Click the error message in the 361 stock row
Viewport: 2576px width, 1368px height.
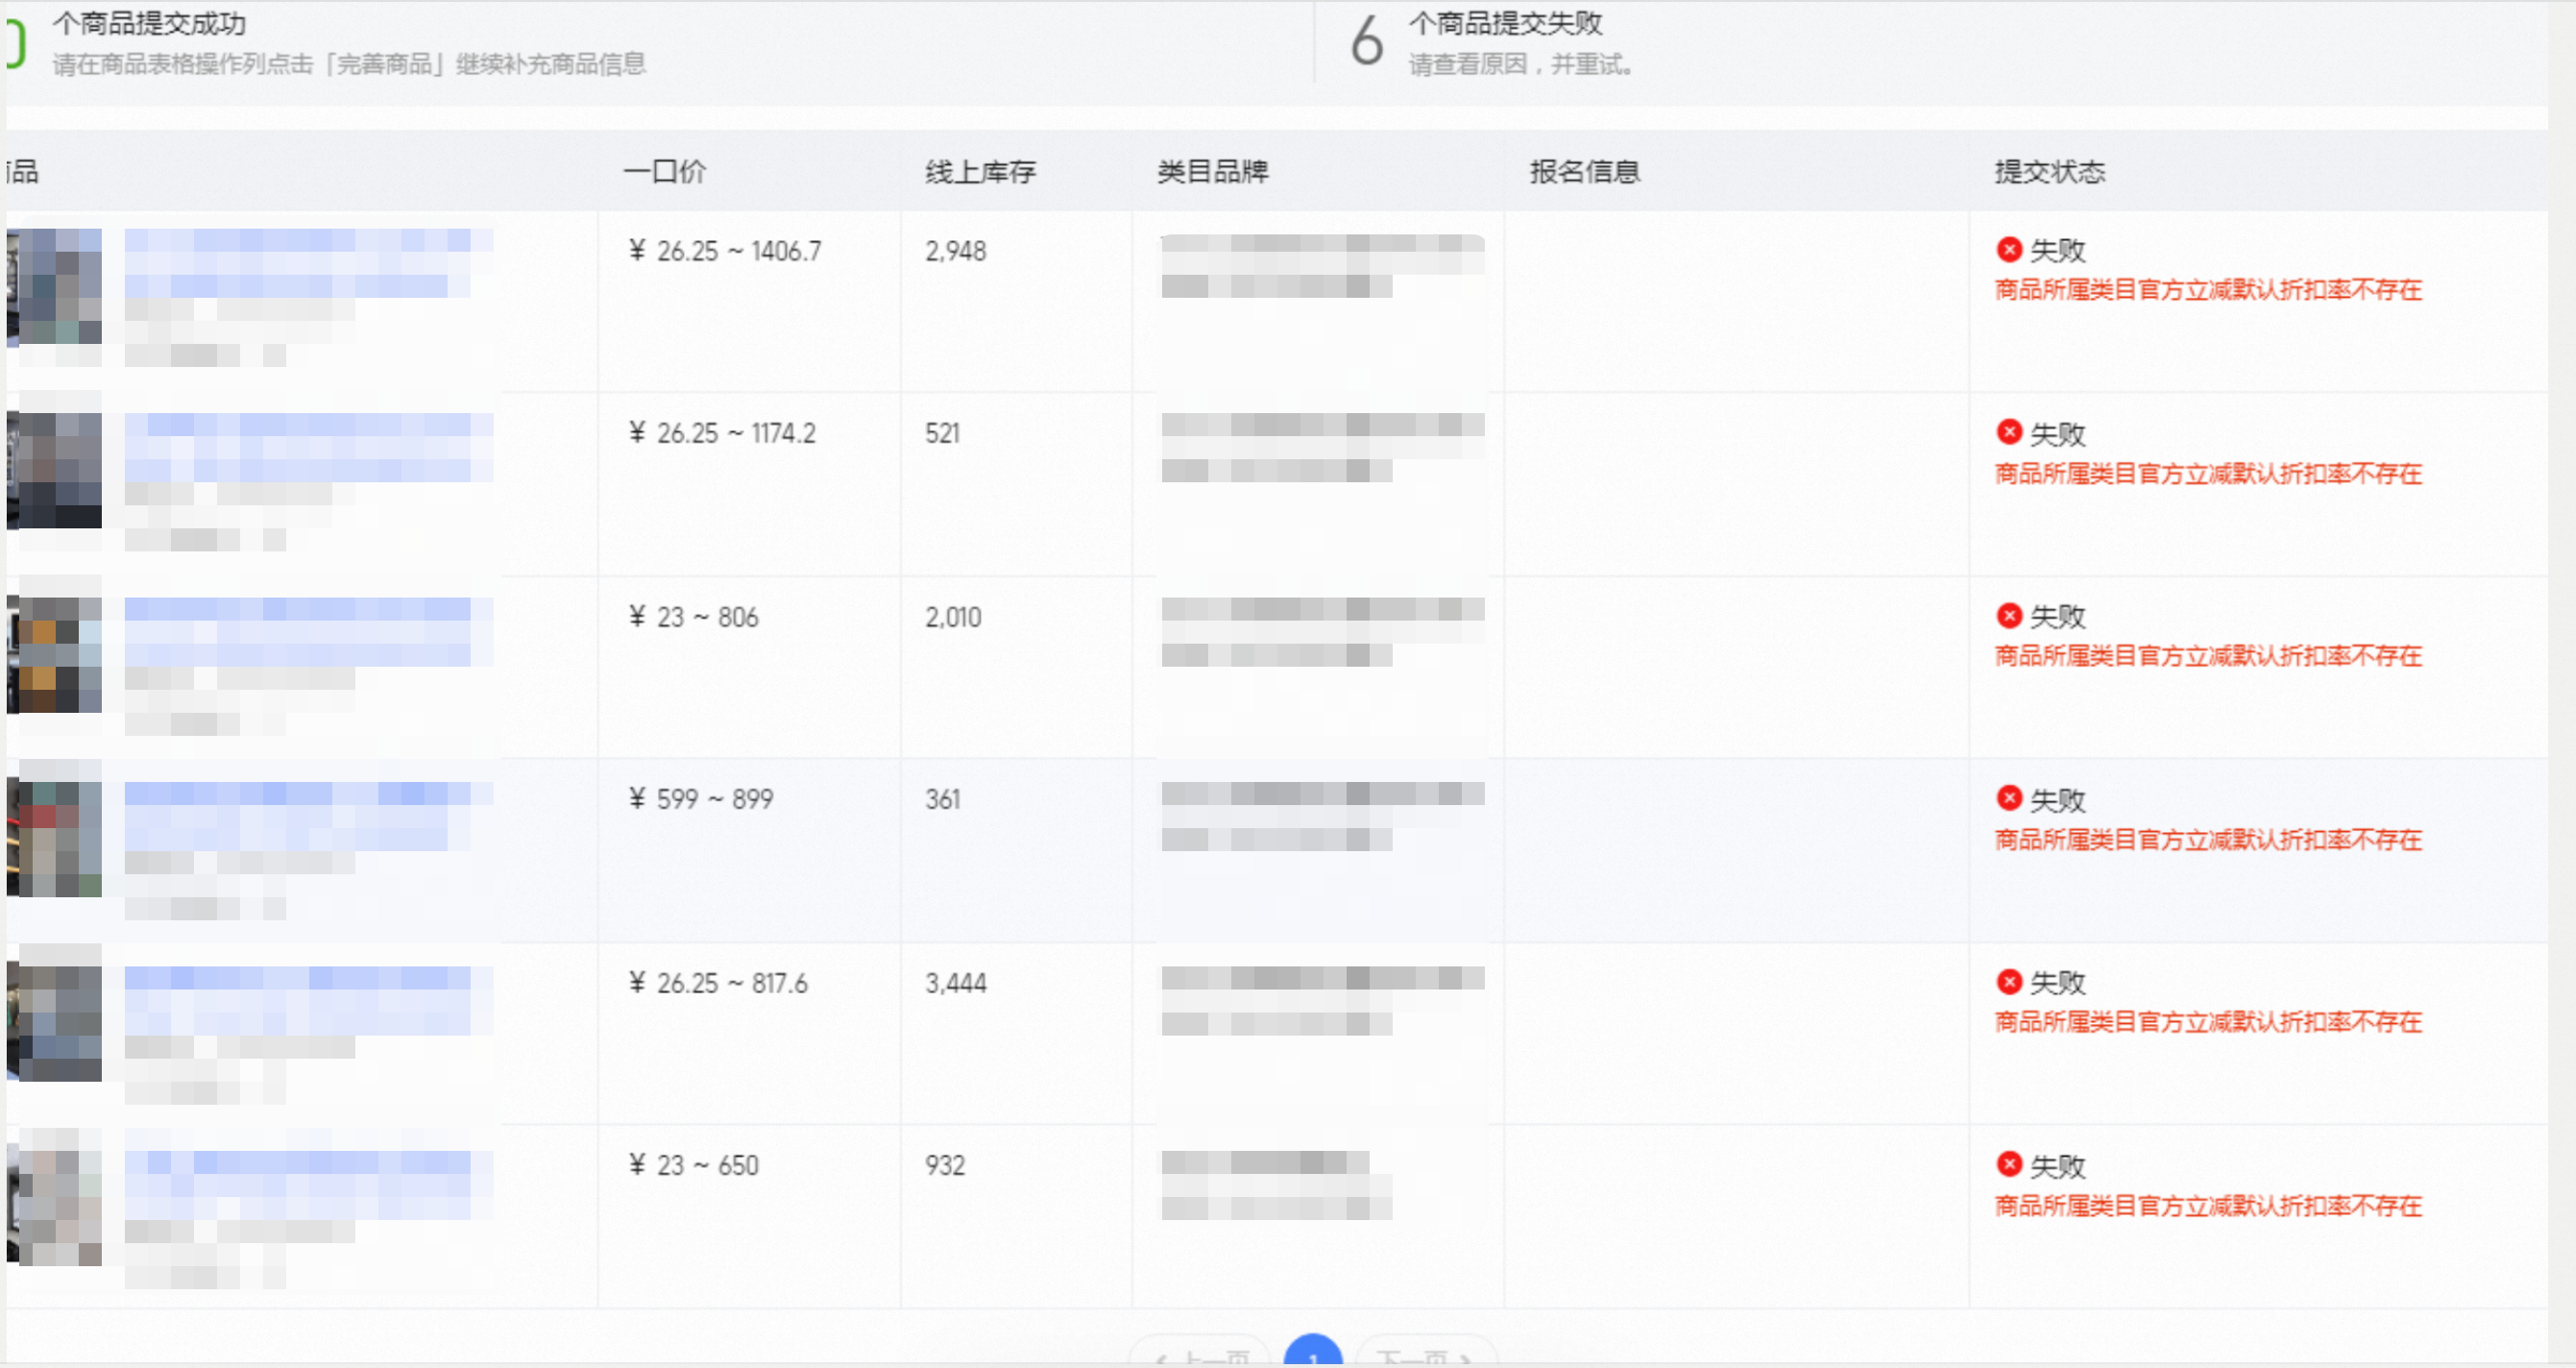(2208, 839)
